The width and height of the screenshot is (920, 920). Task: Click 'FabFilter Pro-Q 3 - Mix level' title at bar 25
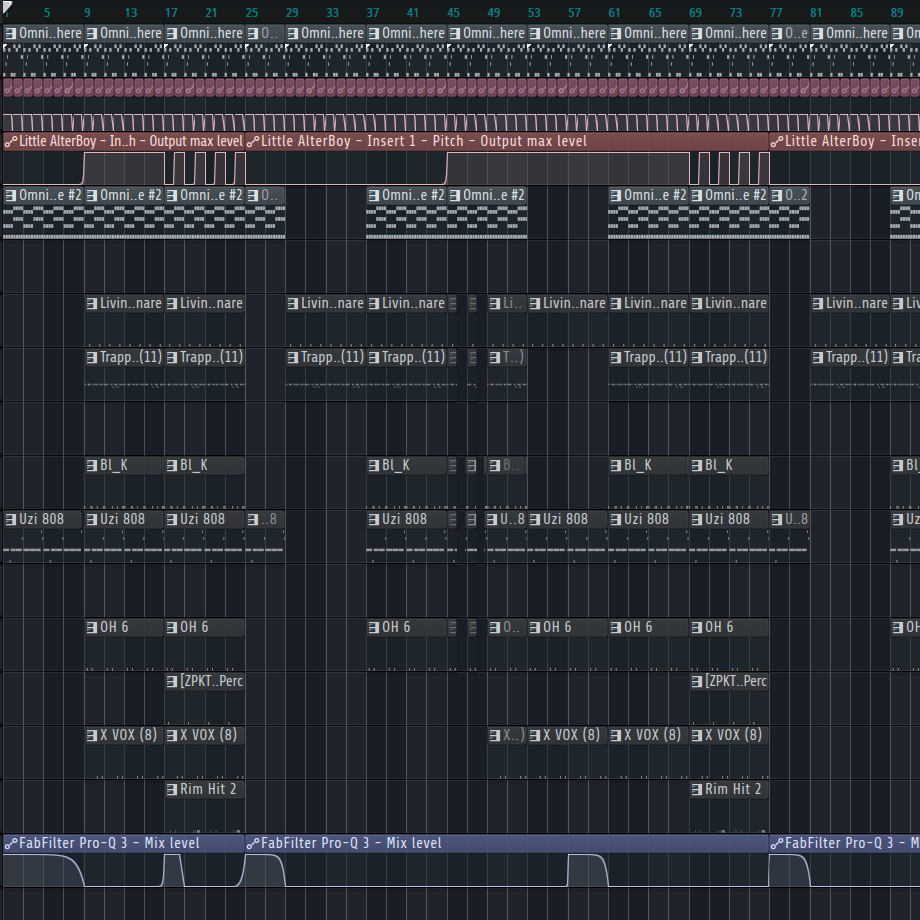(x=351, y=843)
